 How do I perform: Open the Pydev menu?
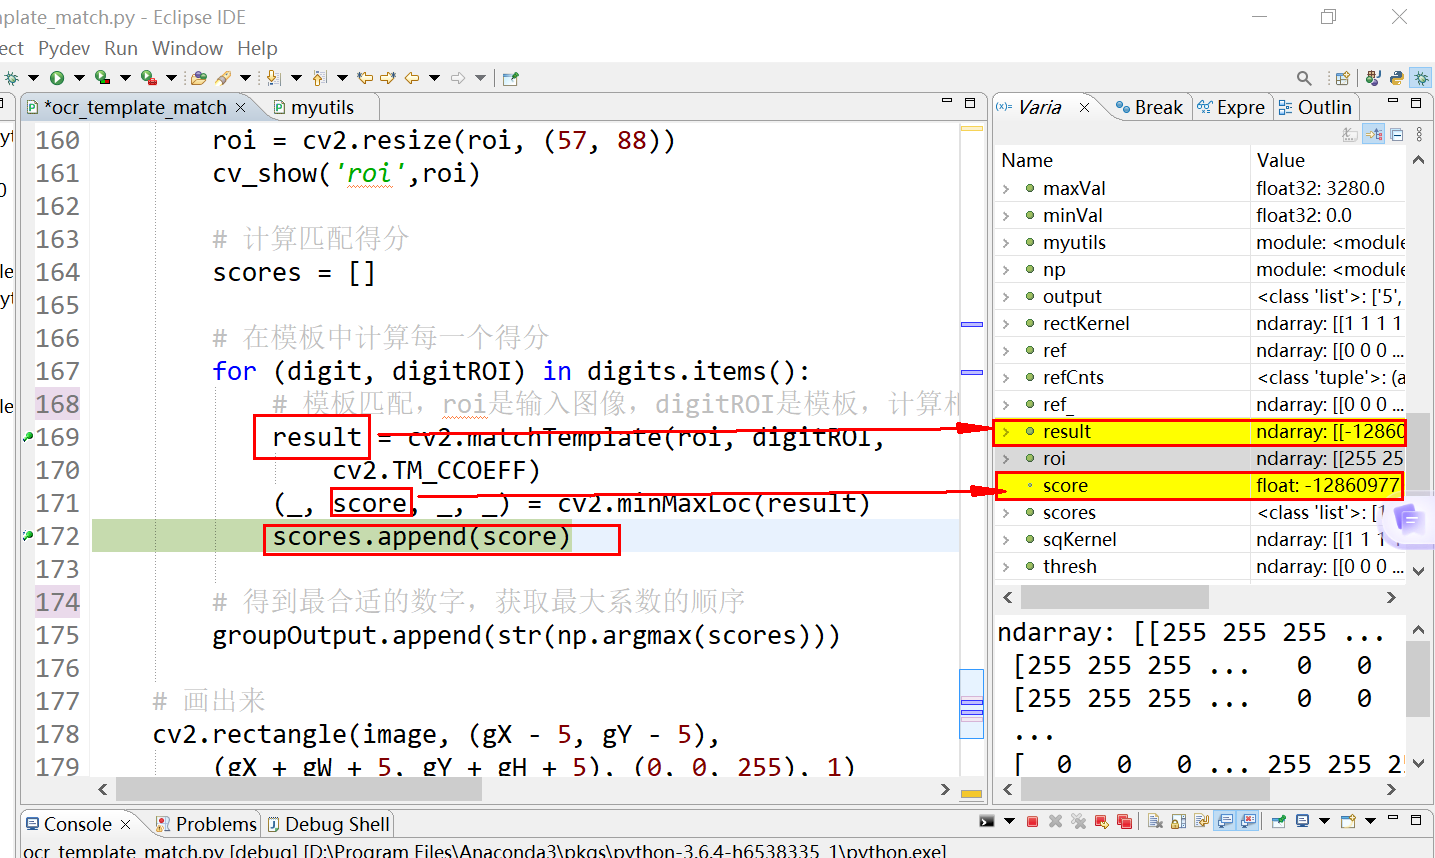point(64,48)
